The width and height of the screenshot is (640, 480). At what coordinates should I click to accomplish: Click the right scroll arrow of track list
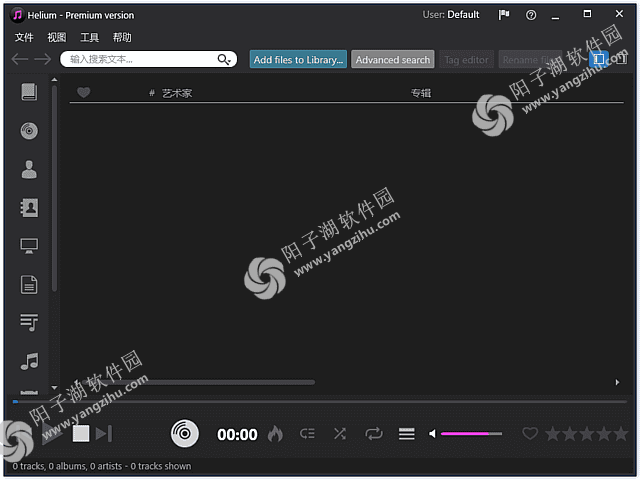pos(617,382)
